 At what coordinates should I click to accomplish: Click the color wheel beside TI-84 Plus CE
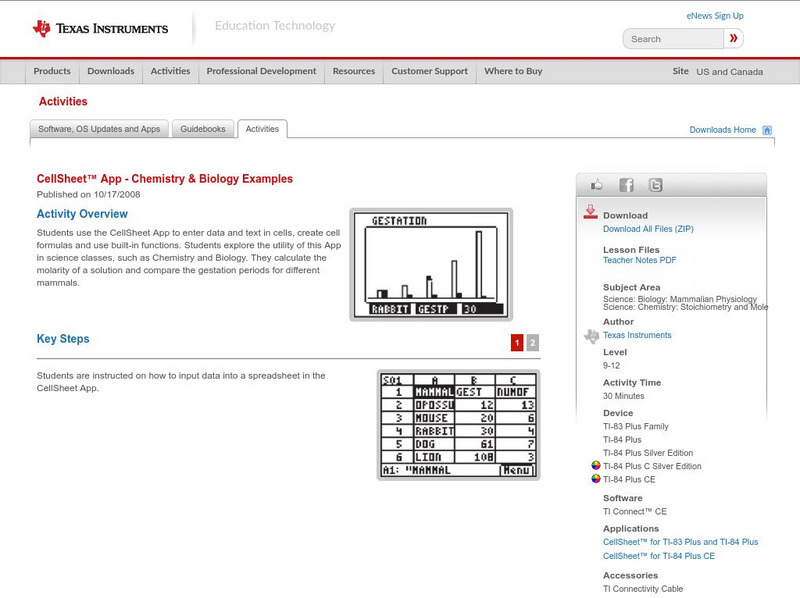pyautogui.click(x=594, y=480)
